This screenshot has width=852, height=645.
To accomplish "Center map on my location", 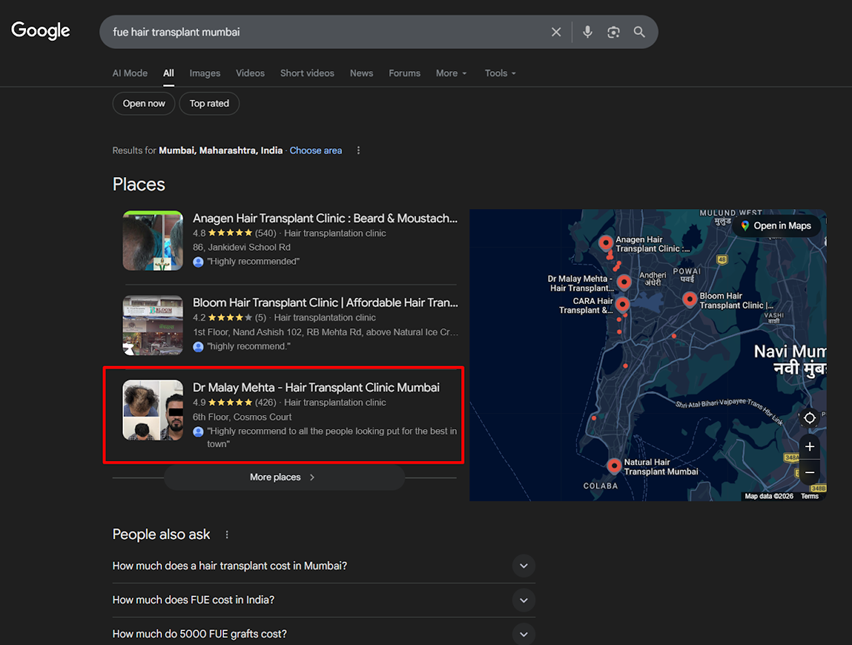I will pyautogui.click(x=810, y=418).
